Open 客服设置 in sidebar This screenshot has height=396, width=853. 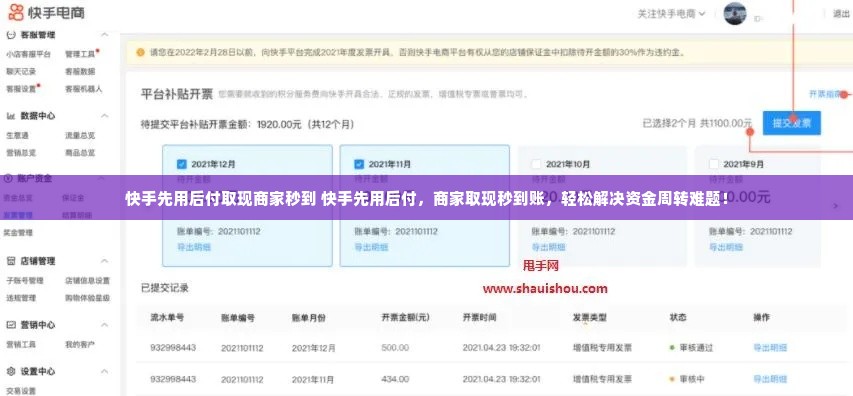[x=21, y=89]
